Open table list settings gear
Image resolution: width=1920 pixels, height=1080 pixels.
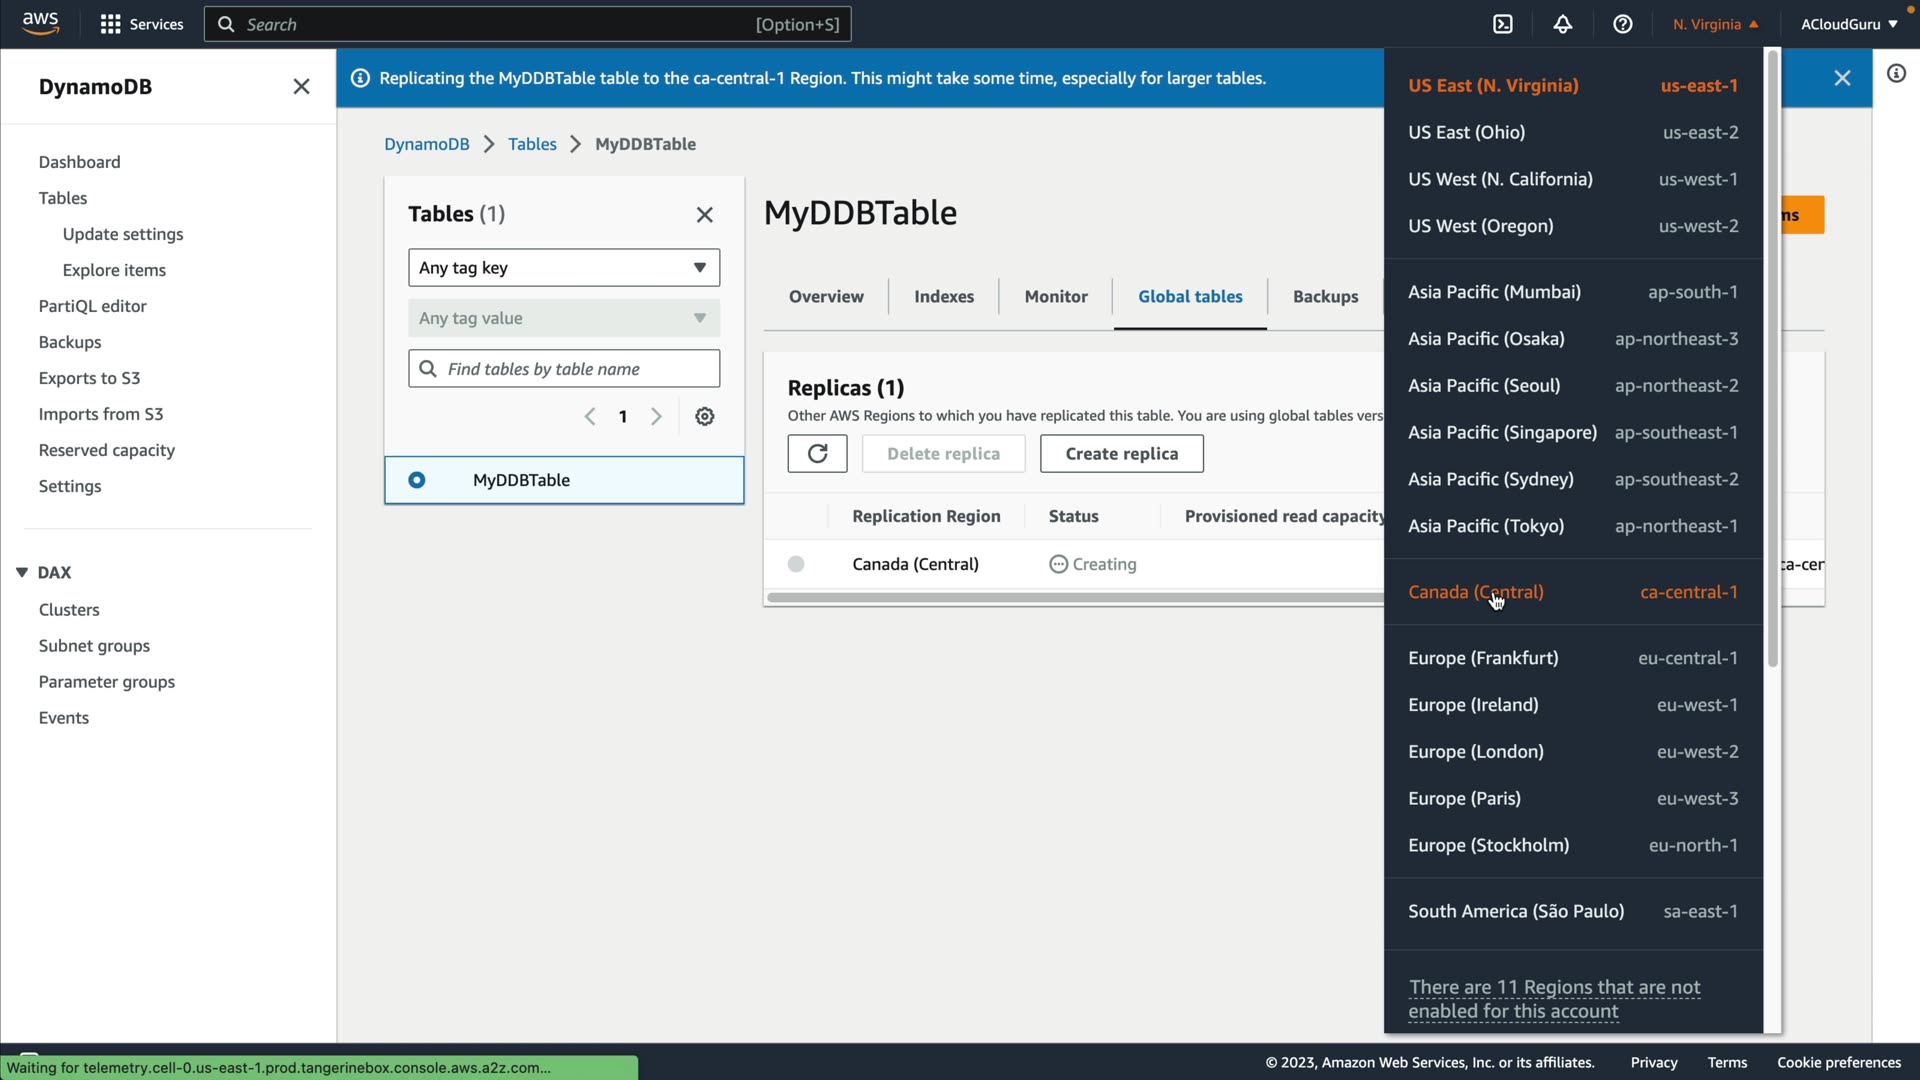click(x=705, y=416)
